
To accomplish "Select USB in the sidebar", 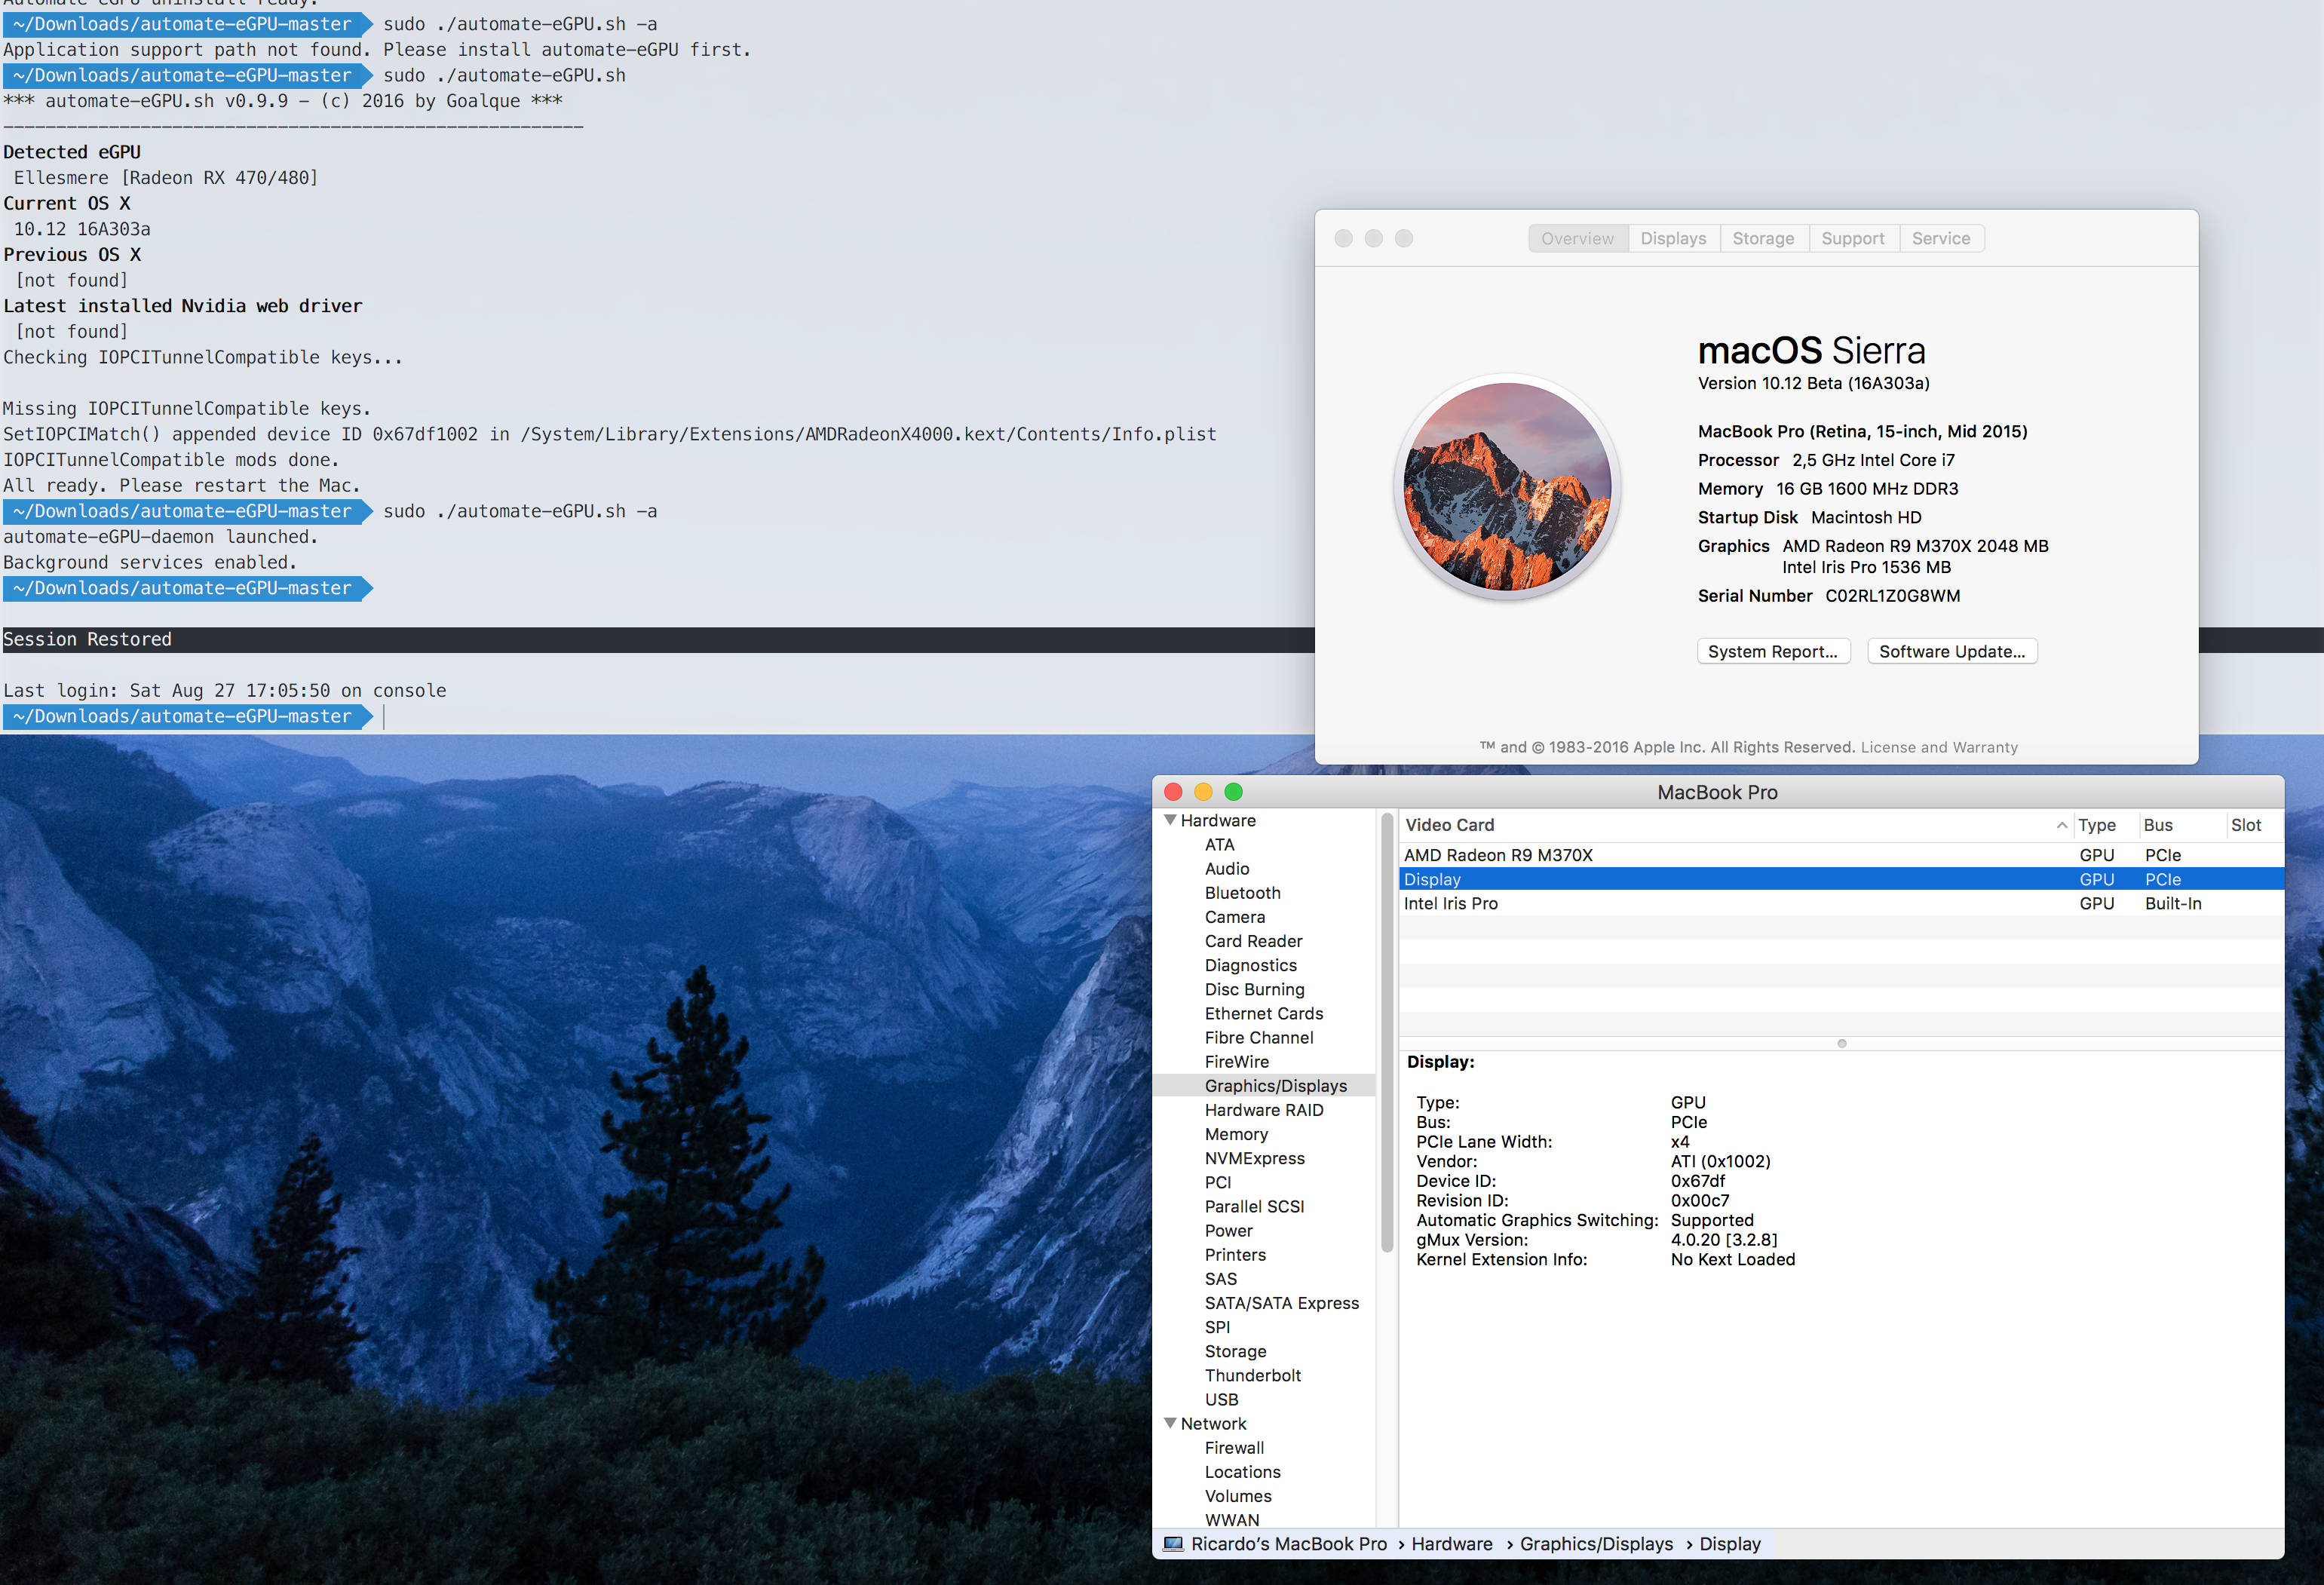I will click(x=1221, y=1399).
